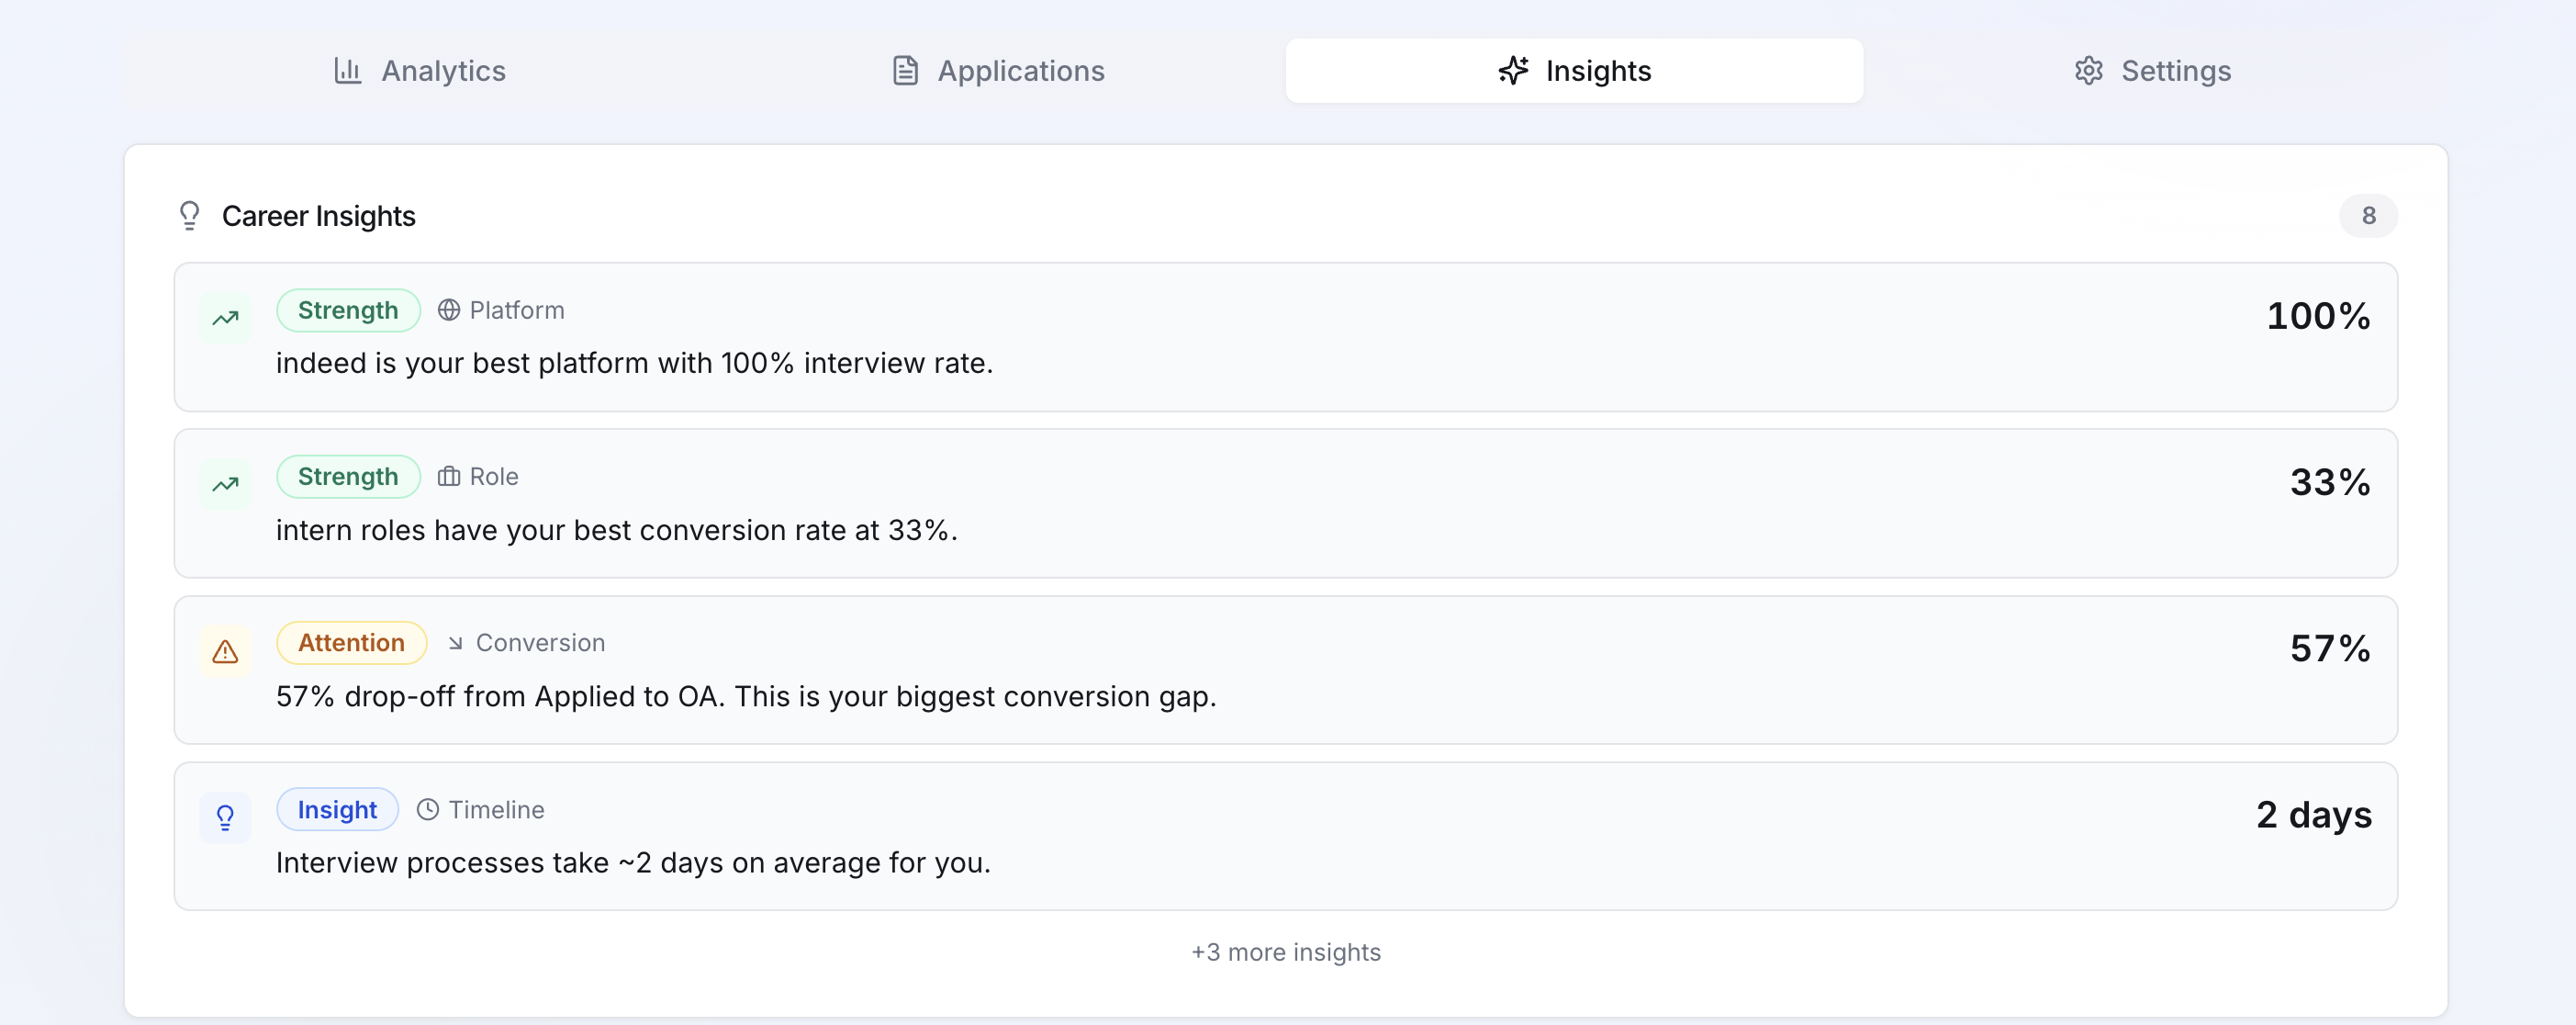Click the clock icon next to Timeline
Viewport: 2576px width, 1025px height.
[427, 809]
